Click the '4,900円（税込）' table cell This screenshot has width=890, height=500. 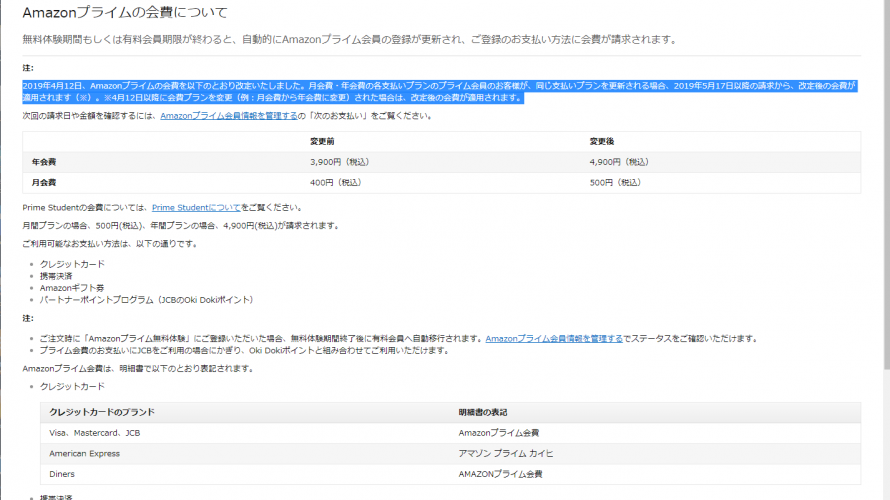coord(619,162)
